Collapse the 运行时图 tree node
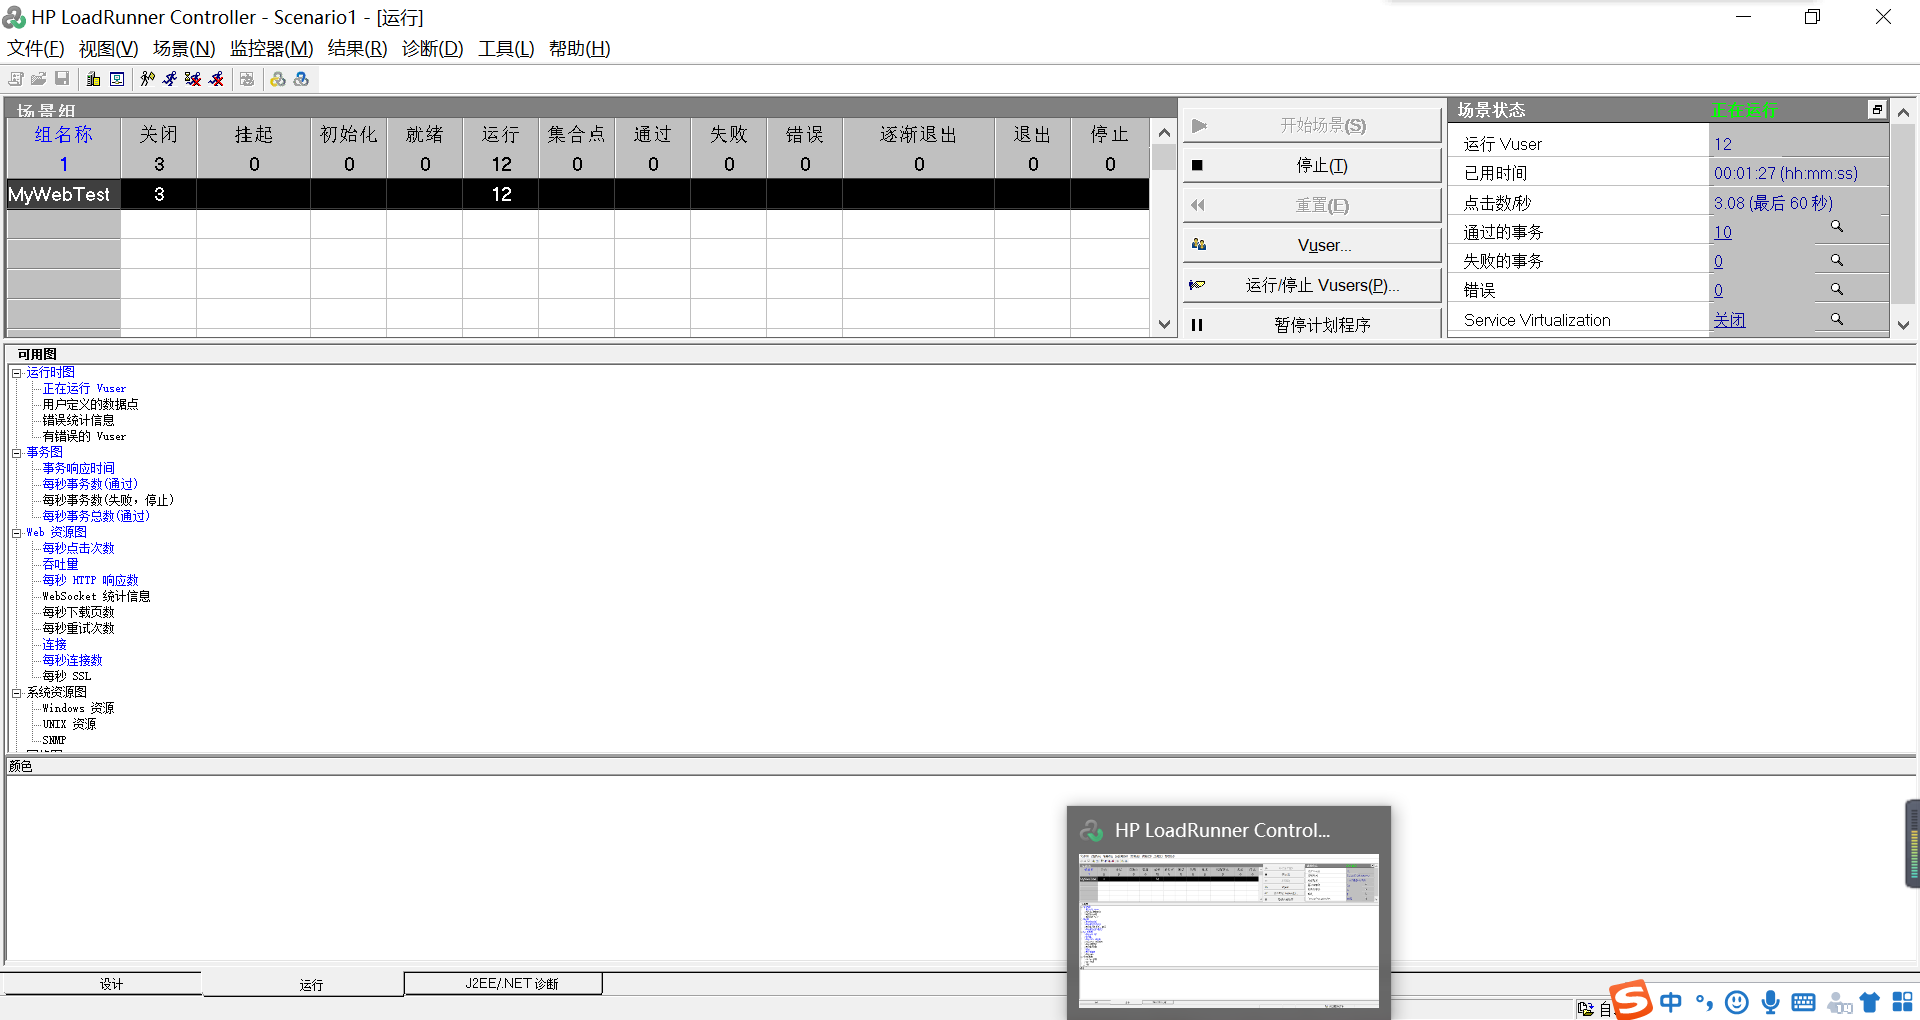The image size is (1920, 1020). click(x=16, y=373)
